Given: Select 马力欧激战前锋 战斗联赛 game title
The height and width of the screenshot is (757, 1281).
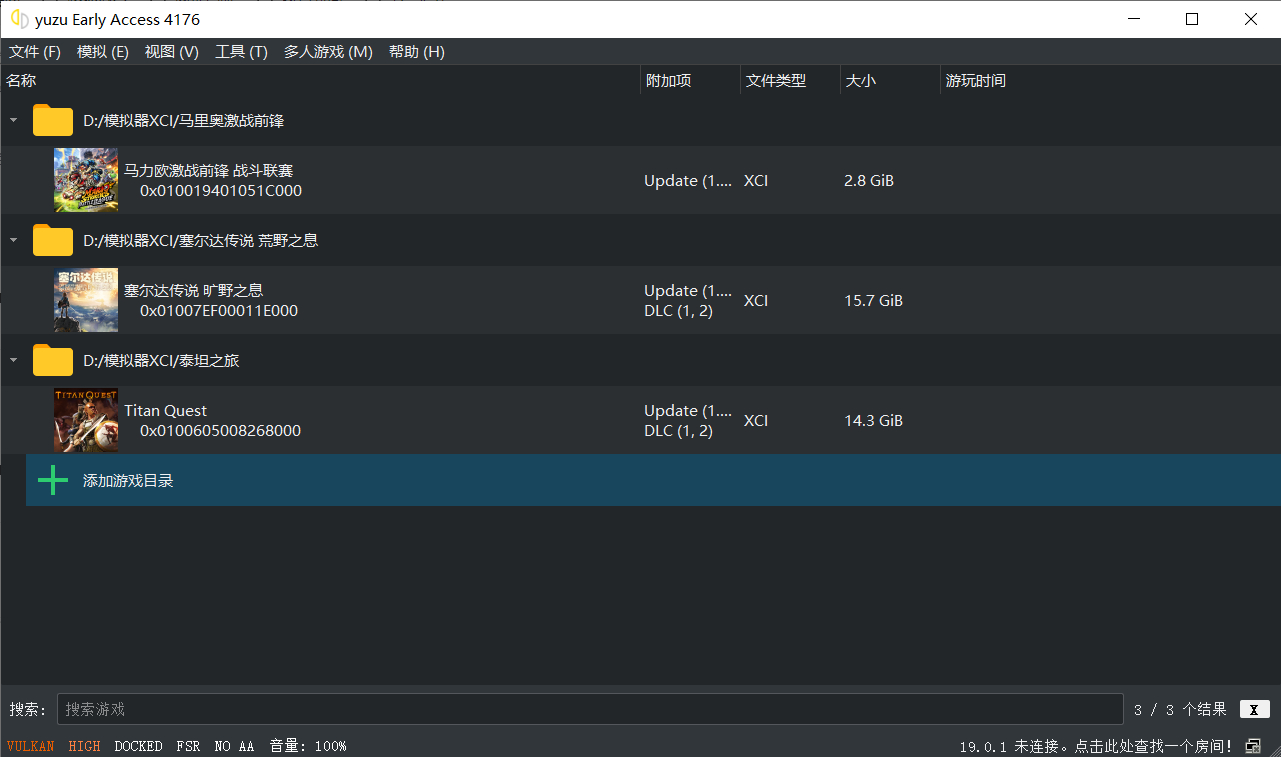Looking at the screenshot, I should (x=208, y=171).
